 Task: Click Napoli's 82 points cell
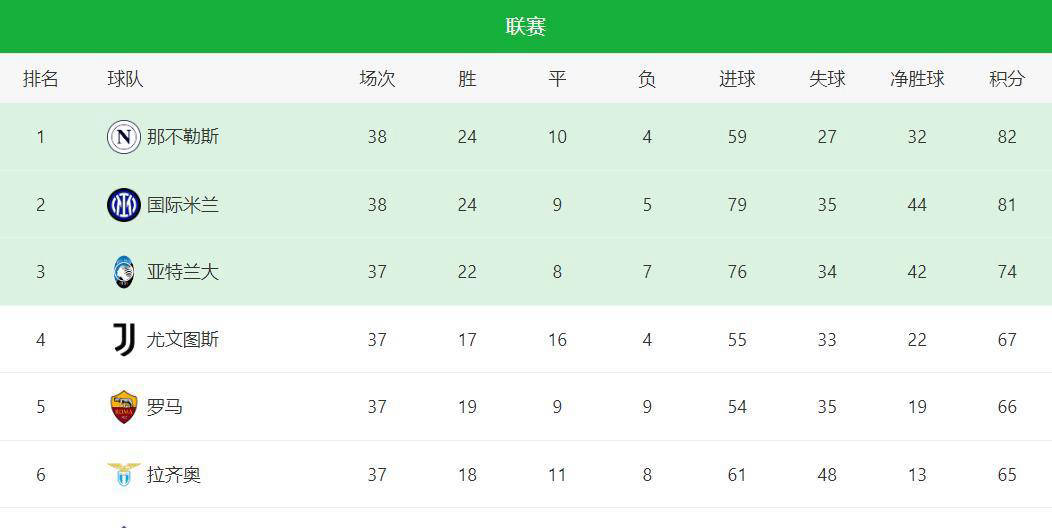point(1007,137)
